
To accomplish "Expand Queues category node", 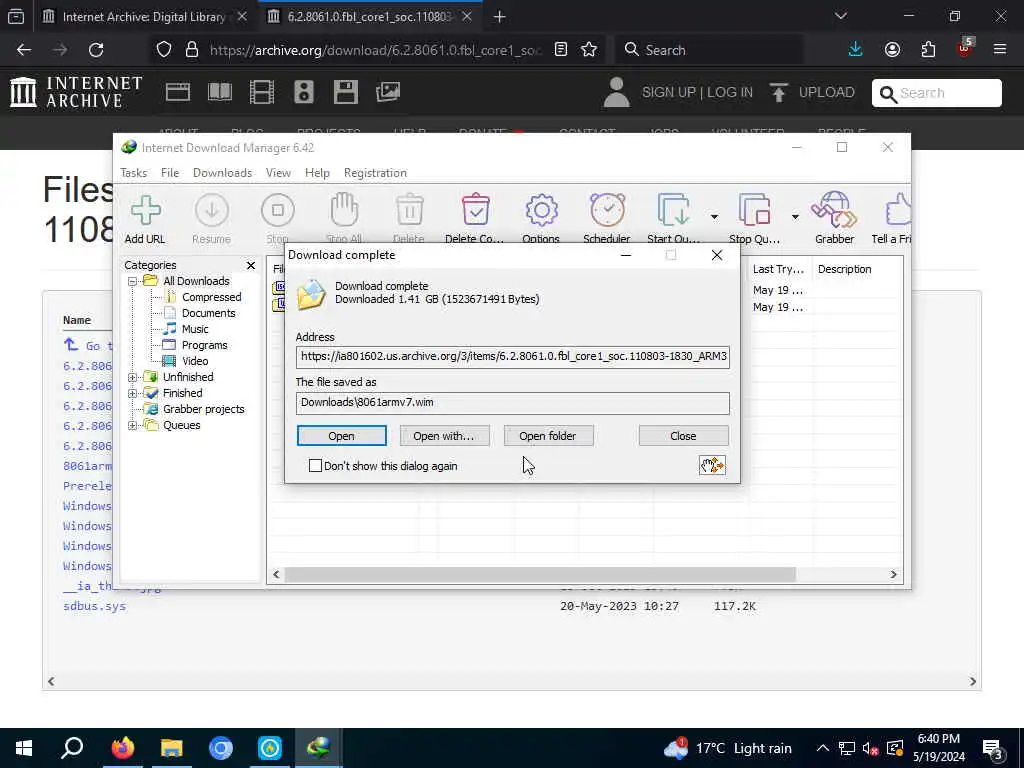I will pos(133,426).
